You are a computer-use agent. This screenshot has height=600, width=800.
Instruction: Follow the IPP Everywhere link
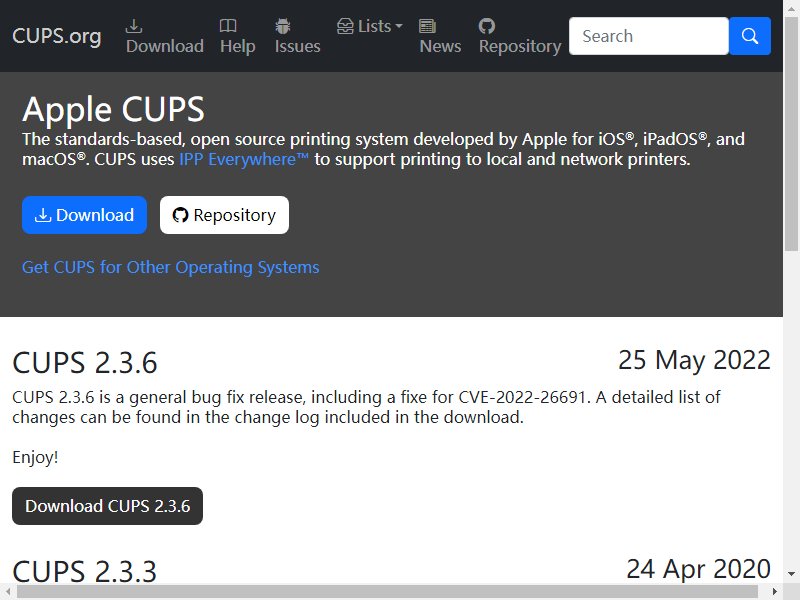[244, 159]
